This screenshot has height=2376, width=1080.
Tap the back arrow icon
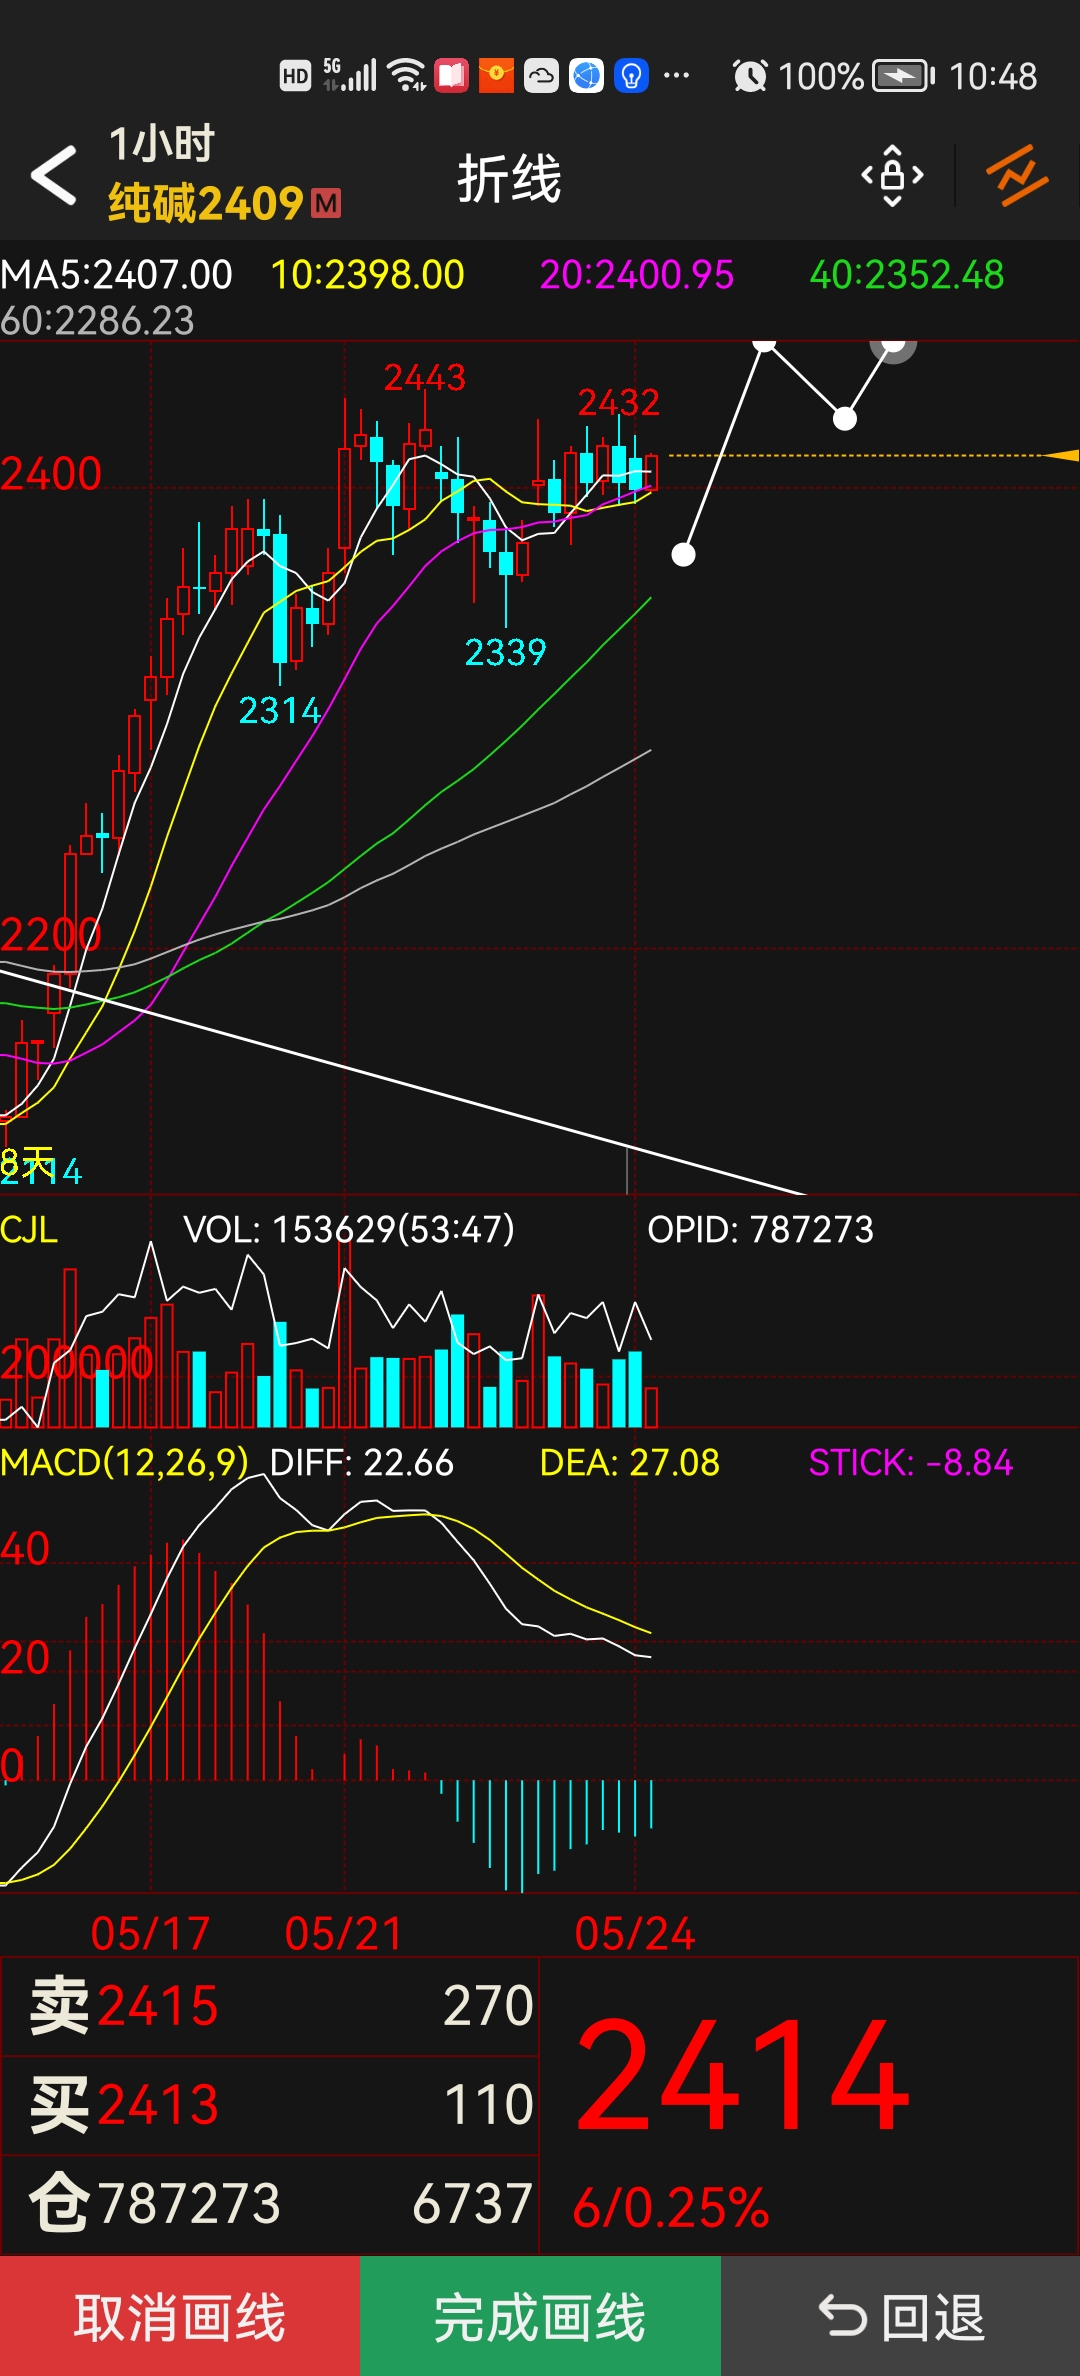point(54,176)
